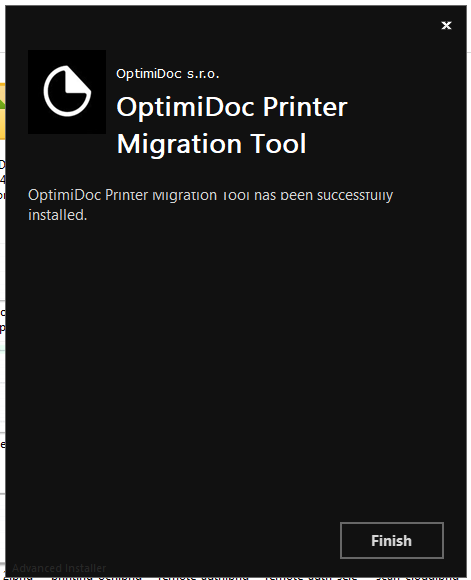Click OptimiDoc at the start of the message
The width and height of the screenshot is (471, 580).
point(65,195)
